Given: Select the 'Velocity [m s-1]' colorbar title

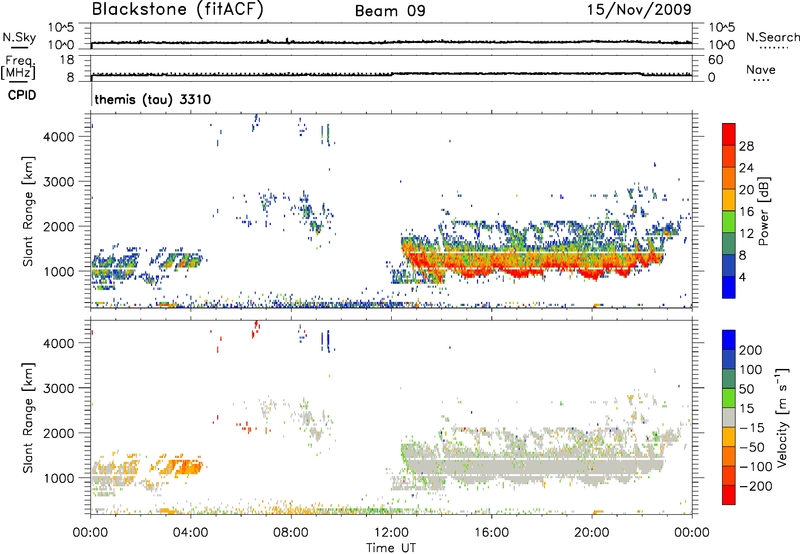Looking at the screenshot, I should tap(783, 417).
